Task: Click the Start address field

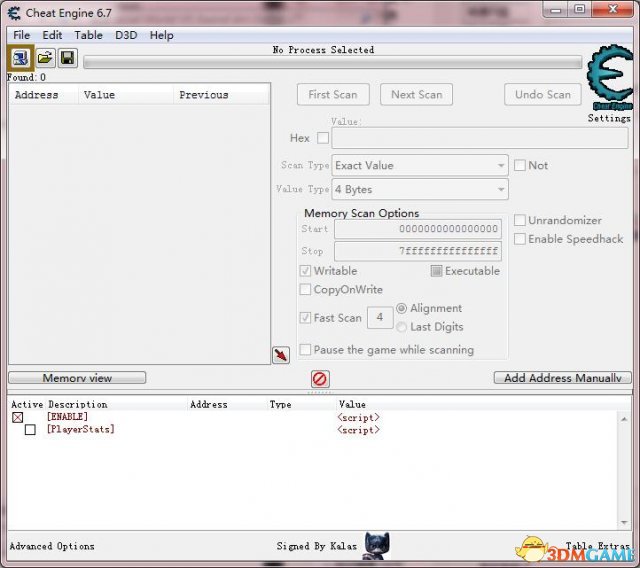Action: [418, 229]
